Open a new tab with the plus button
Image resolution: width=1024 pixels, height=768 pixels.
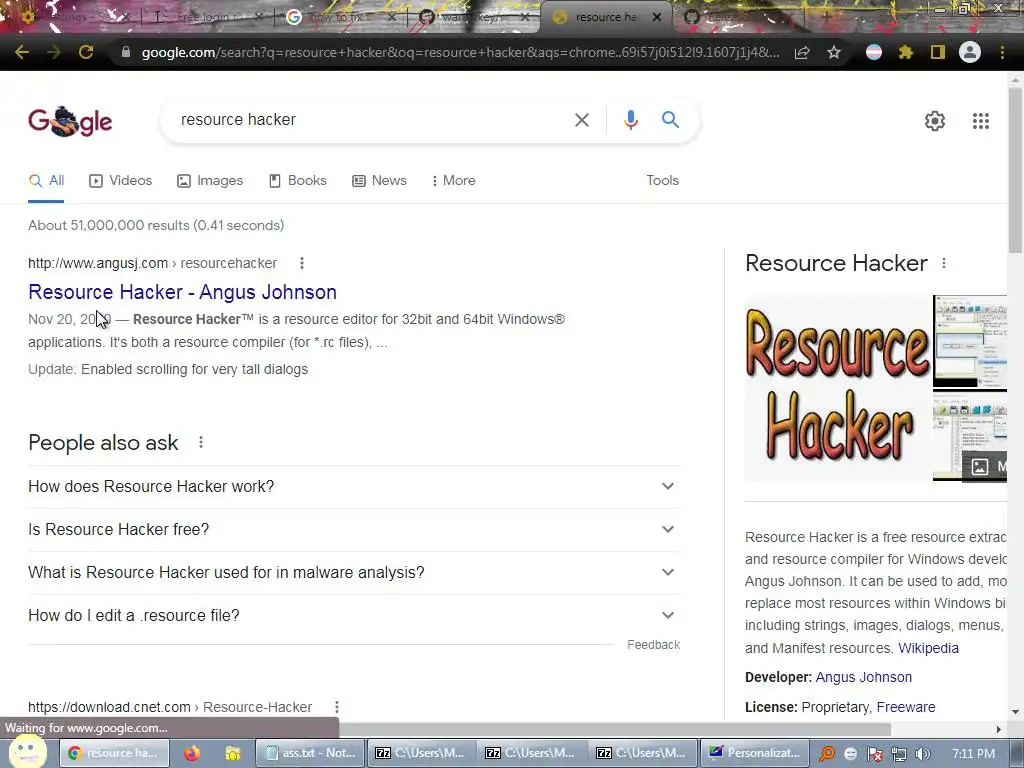tap(827, 18)
